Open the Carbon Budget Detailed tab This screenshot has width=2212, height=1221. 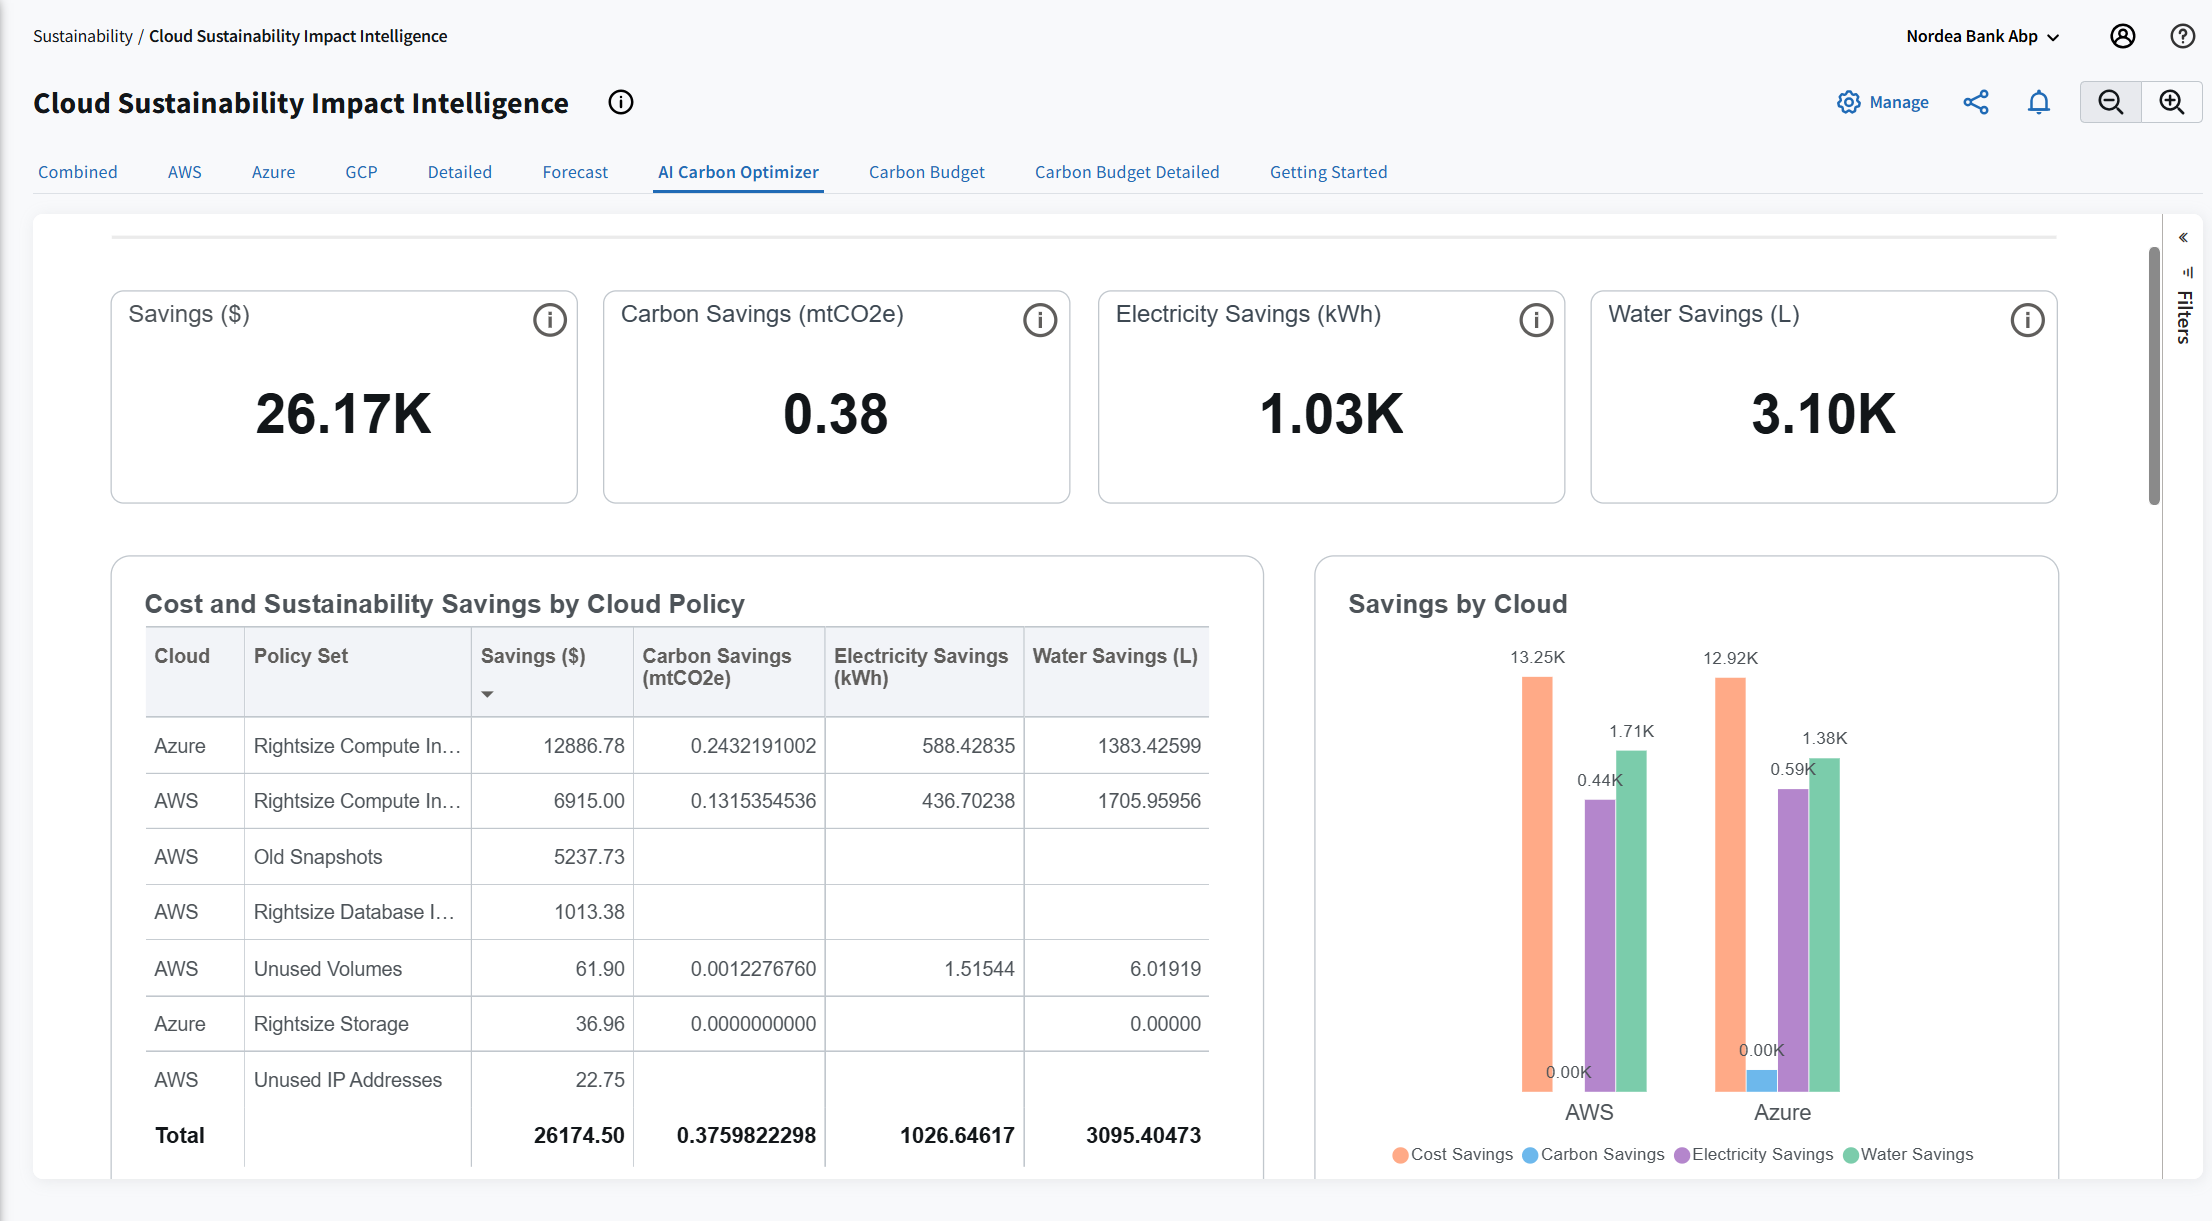click(x=1127, y=172)
